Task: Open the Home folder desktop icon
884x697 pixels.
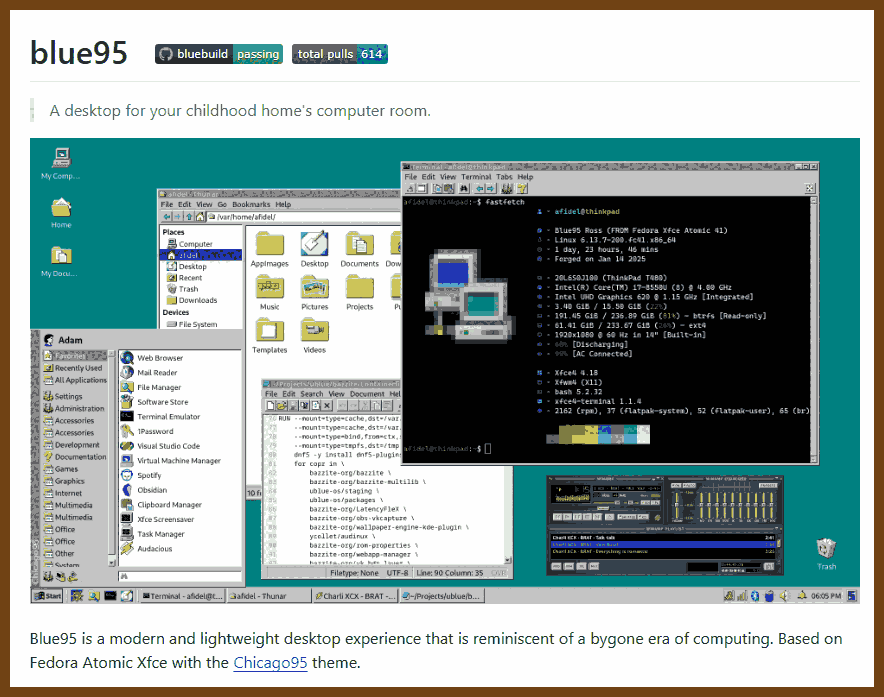Action: click(61, 213)
